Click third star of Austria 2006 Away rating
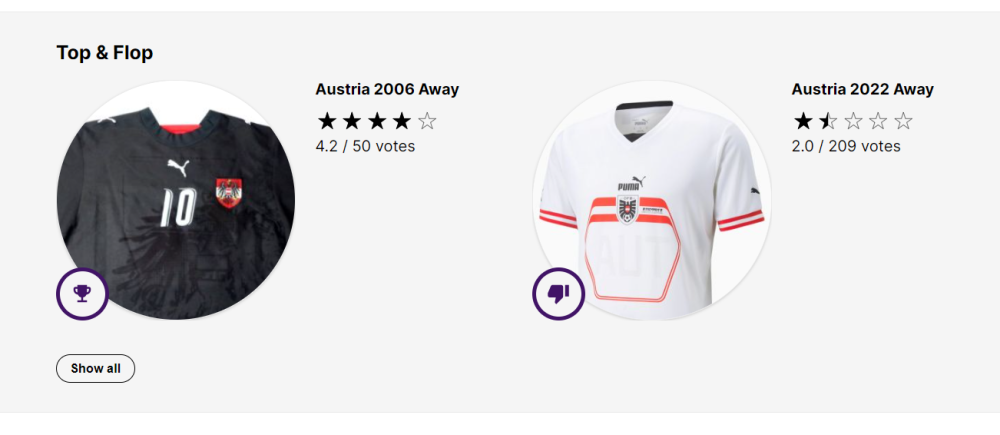Screen dimensions: 1000x435 point(377,122)
